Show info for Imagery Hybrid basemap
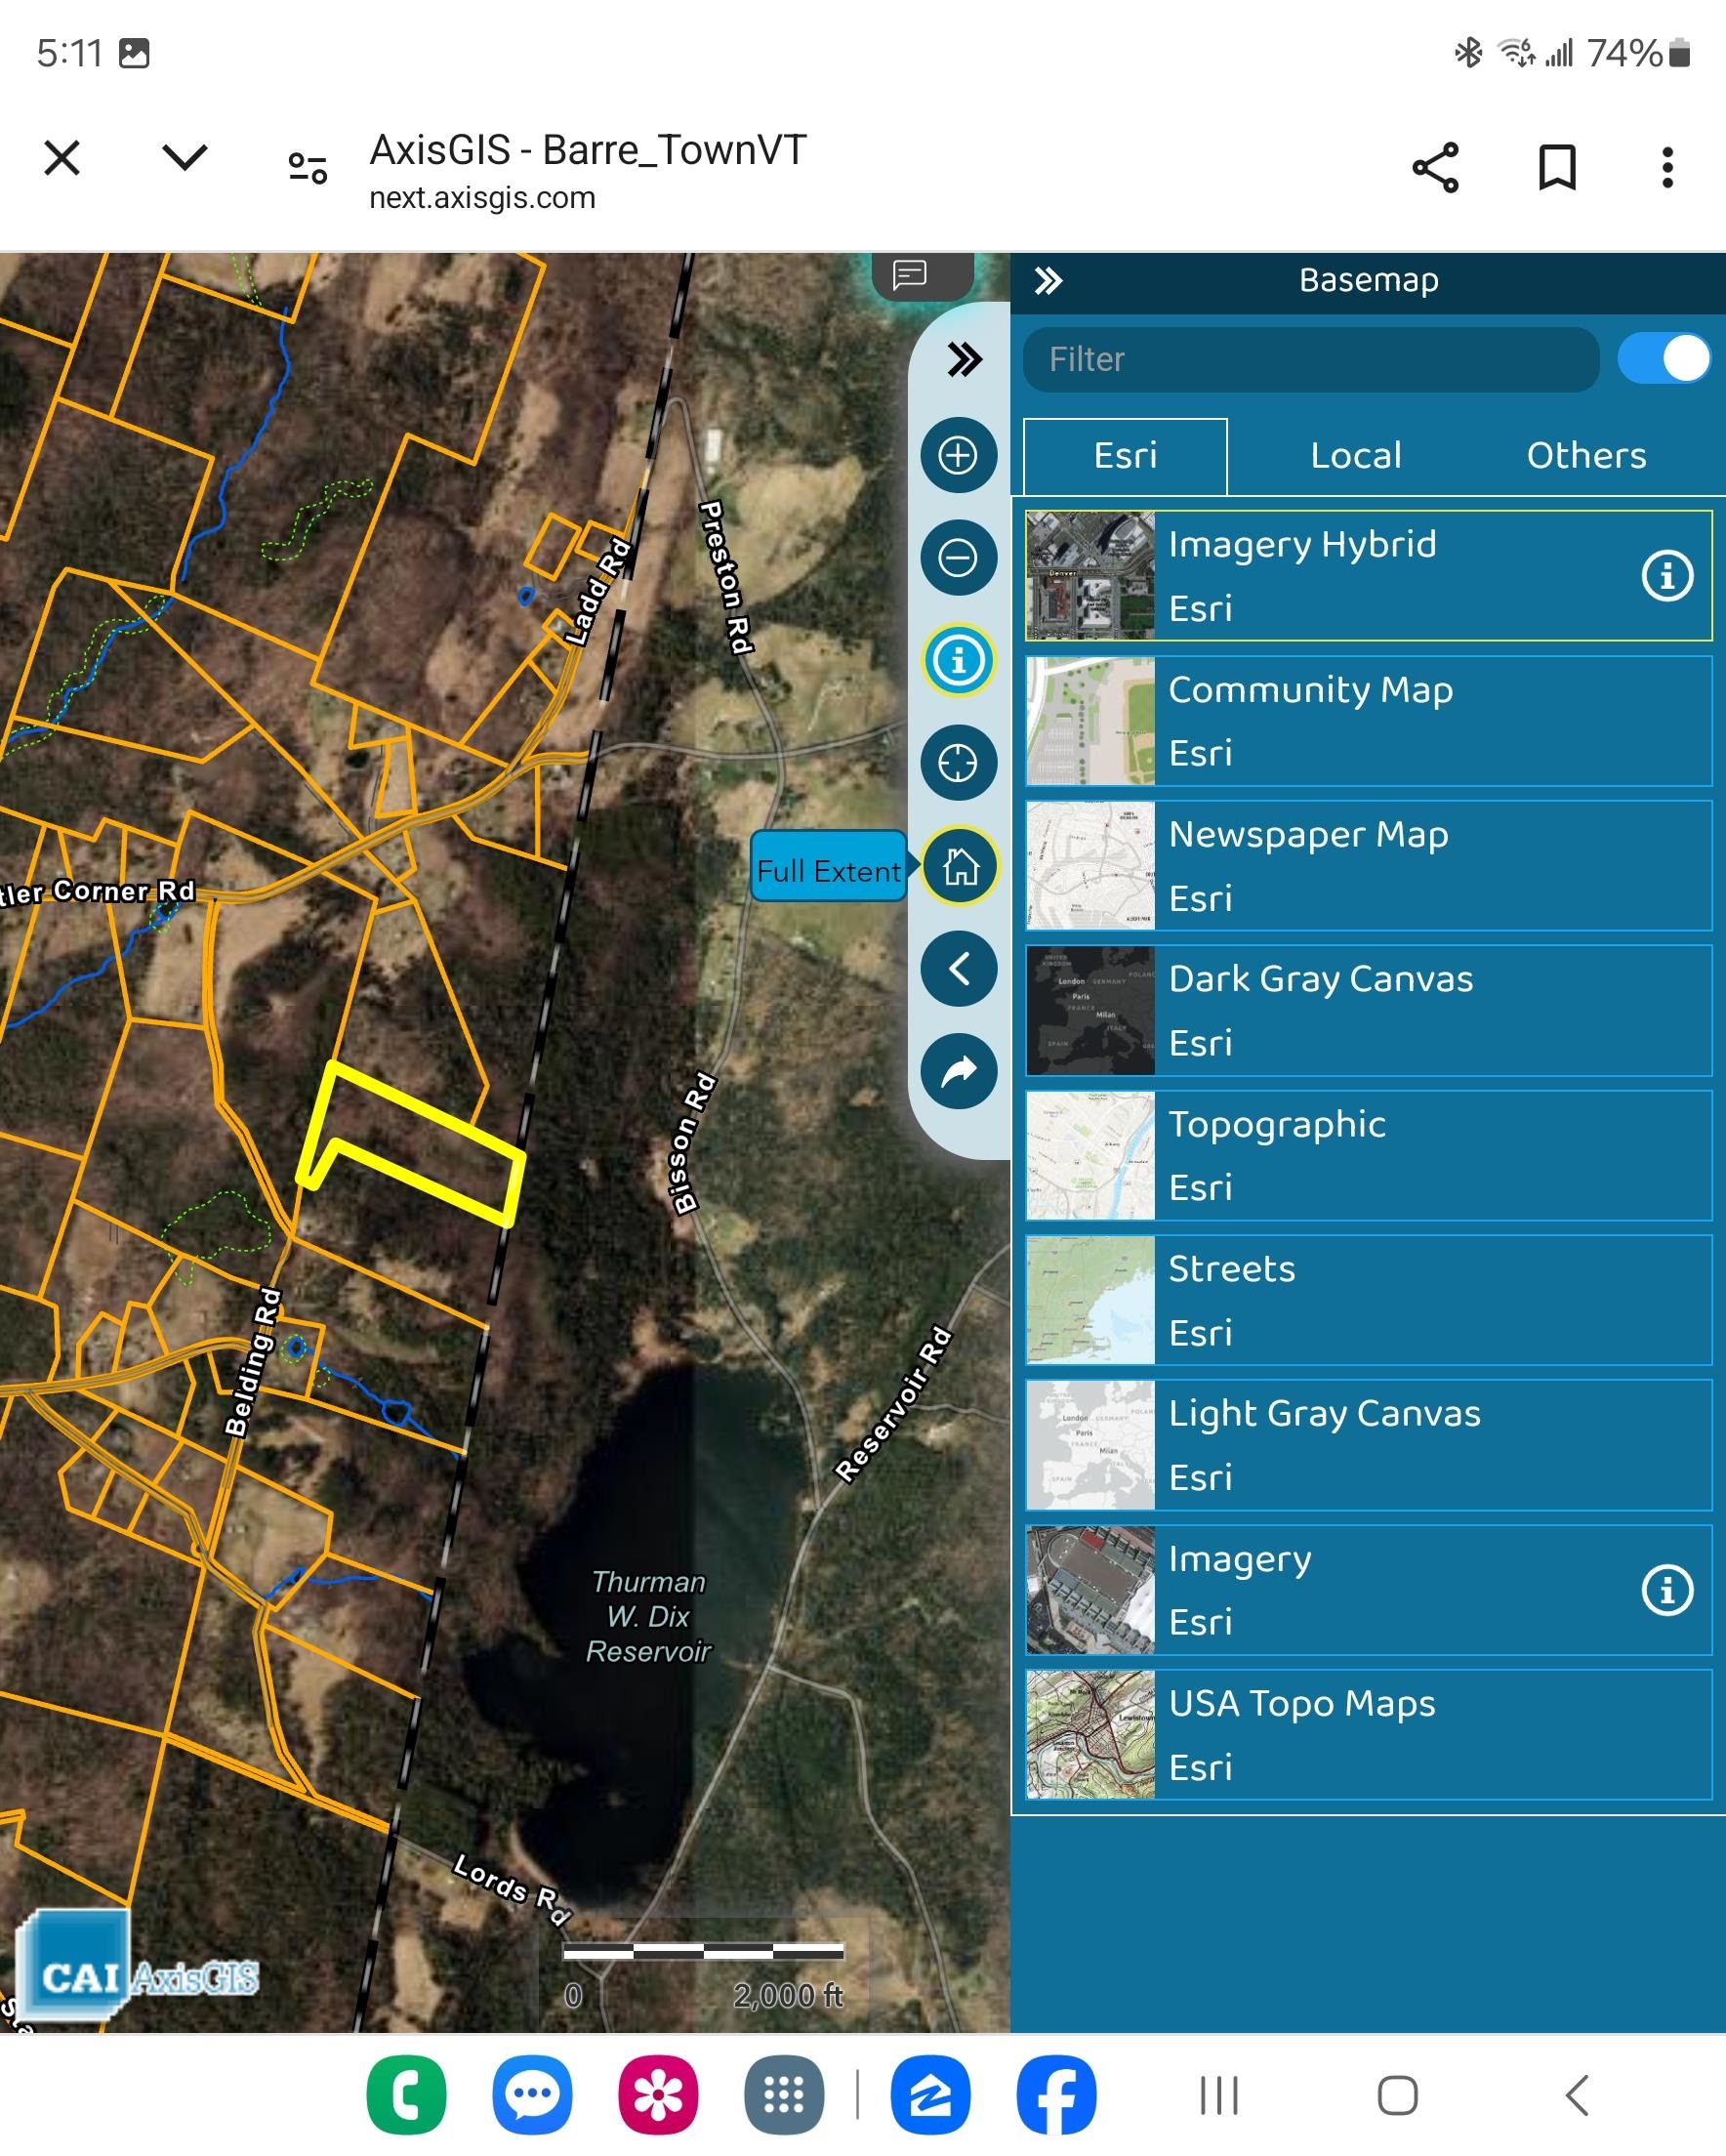This screenshot has height=2156, width=1726. tap(1667, 576)
